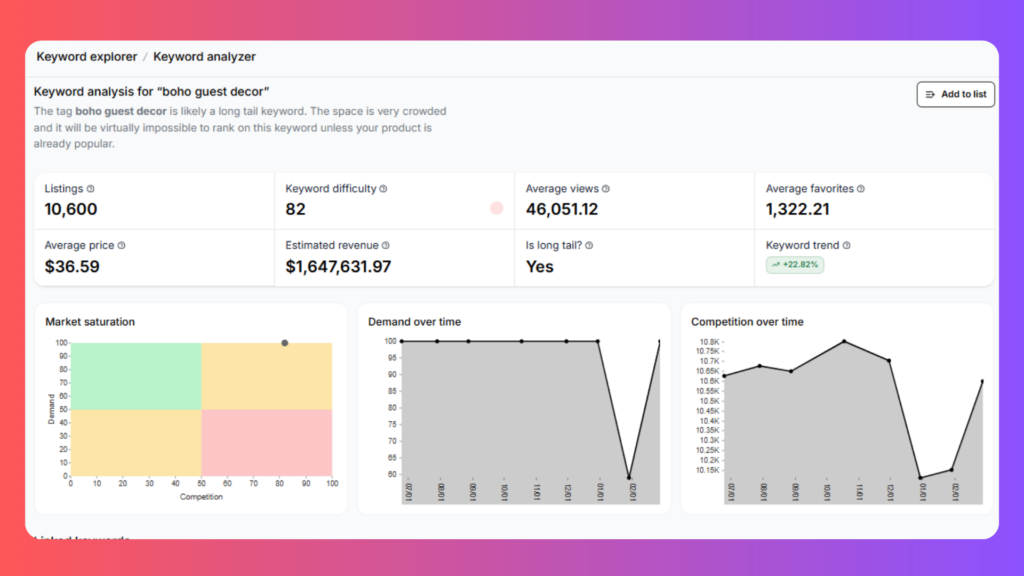Click the red keyword difficulty indicator dot
This screenshot has height=576, width=1024.
tap(496, 208)
